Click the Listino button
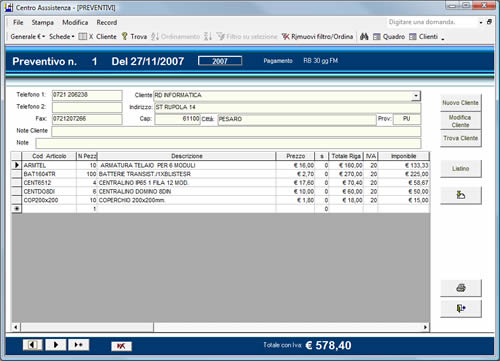The width and height of the screenshot is (500, 361). pyautogui.click(x=461, y=169)
